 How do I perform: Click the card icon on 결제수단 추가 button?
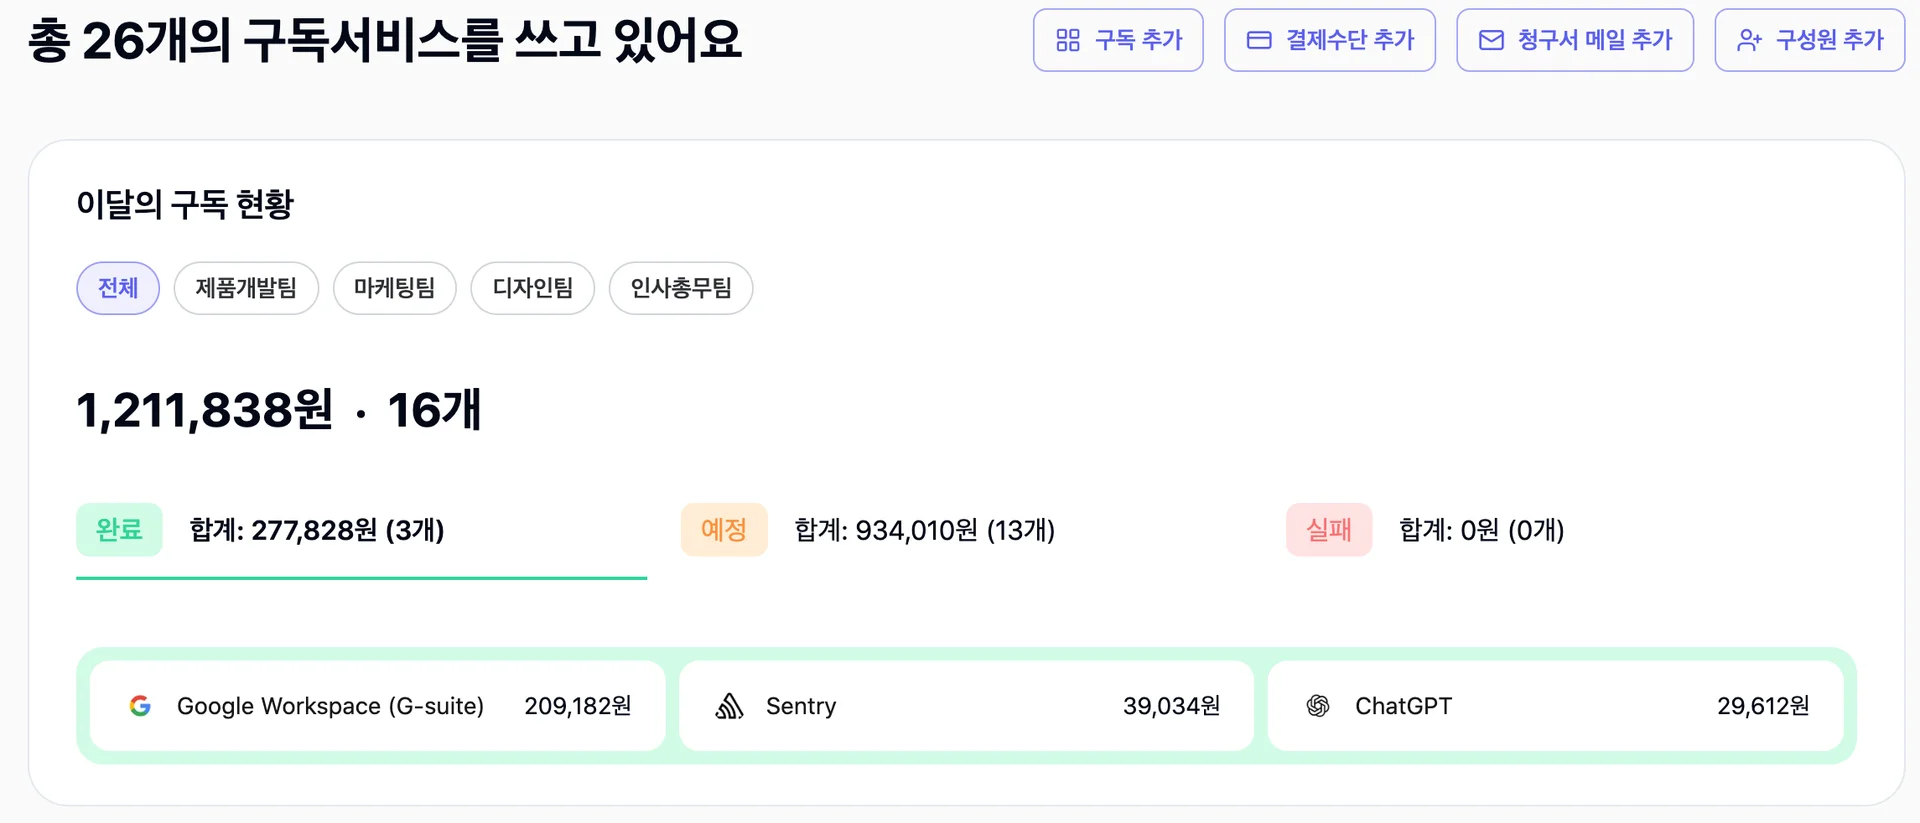pyautogui.click(x=1258, y=40)
